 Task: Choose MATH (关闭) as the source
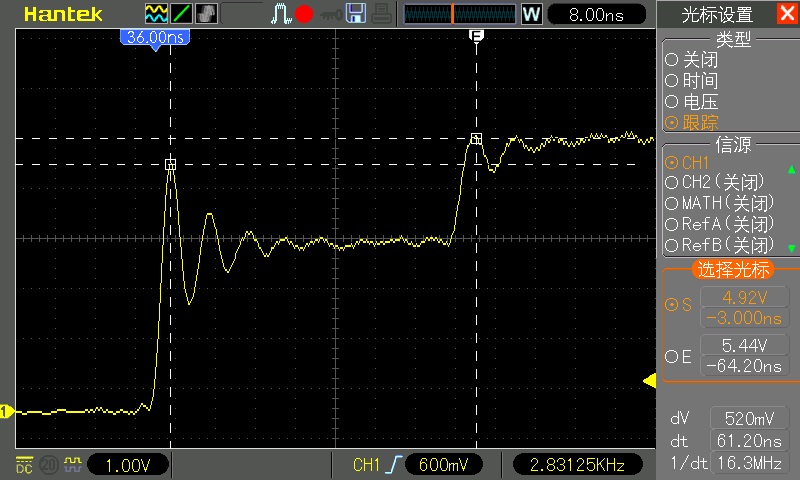point(720,203)
